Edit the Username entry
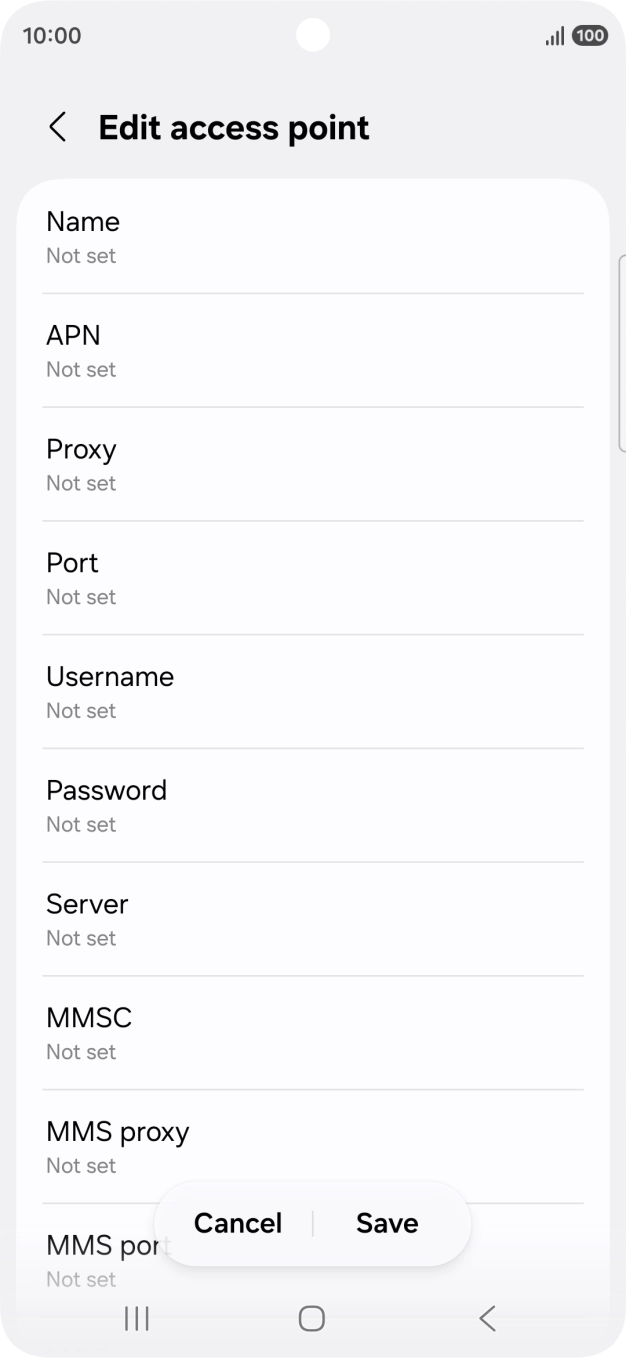This screenshot has width=626, height=1358. 312,692
